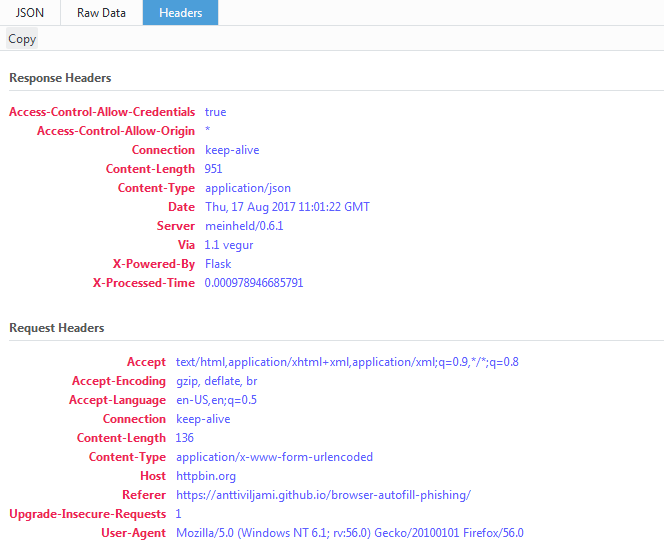The image size is (664, 554).
Task: Click the Response Headers section title
Action: coord(60,78)
